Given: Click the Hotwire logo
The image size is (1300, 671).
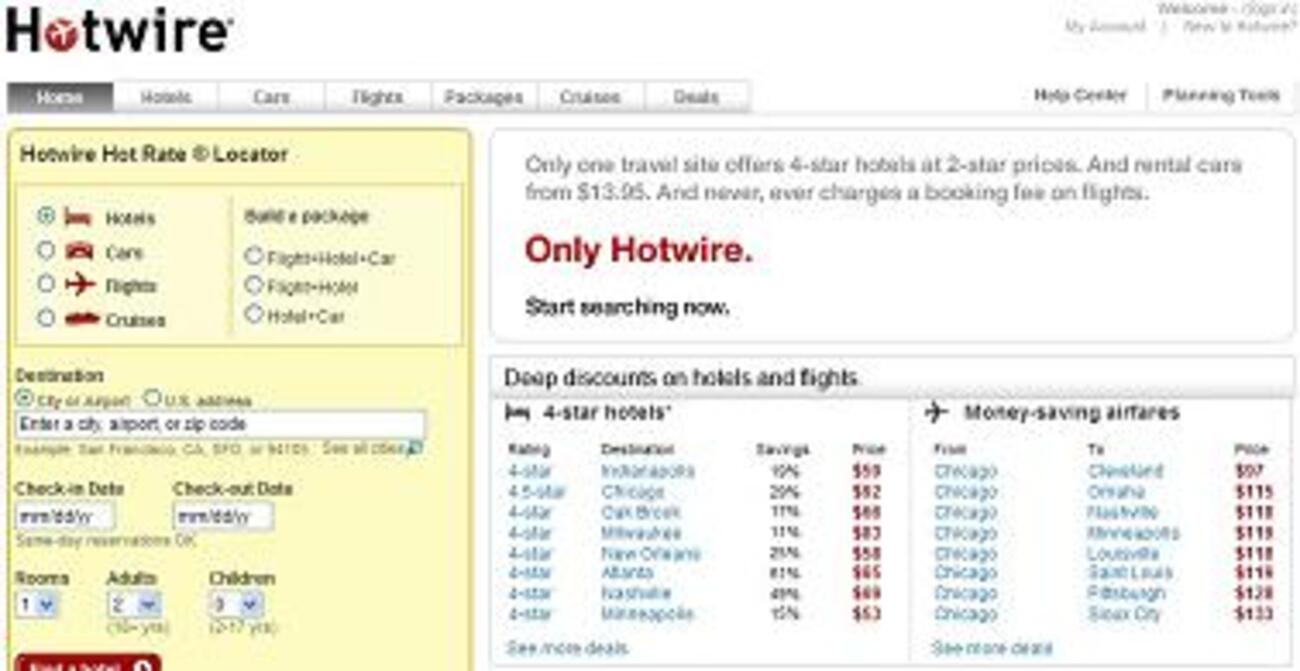Looking at the screenshot, I should tap(119, 31).
